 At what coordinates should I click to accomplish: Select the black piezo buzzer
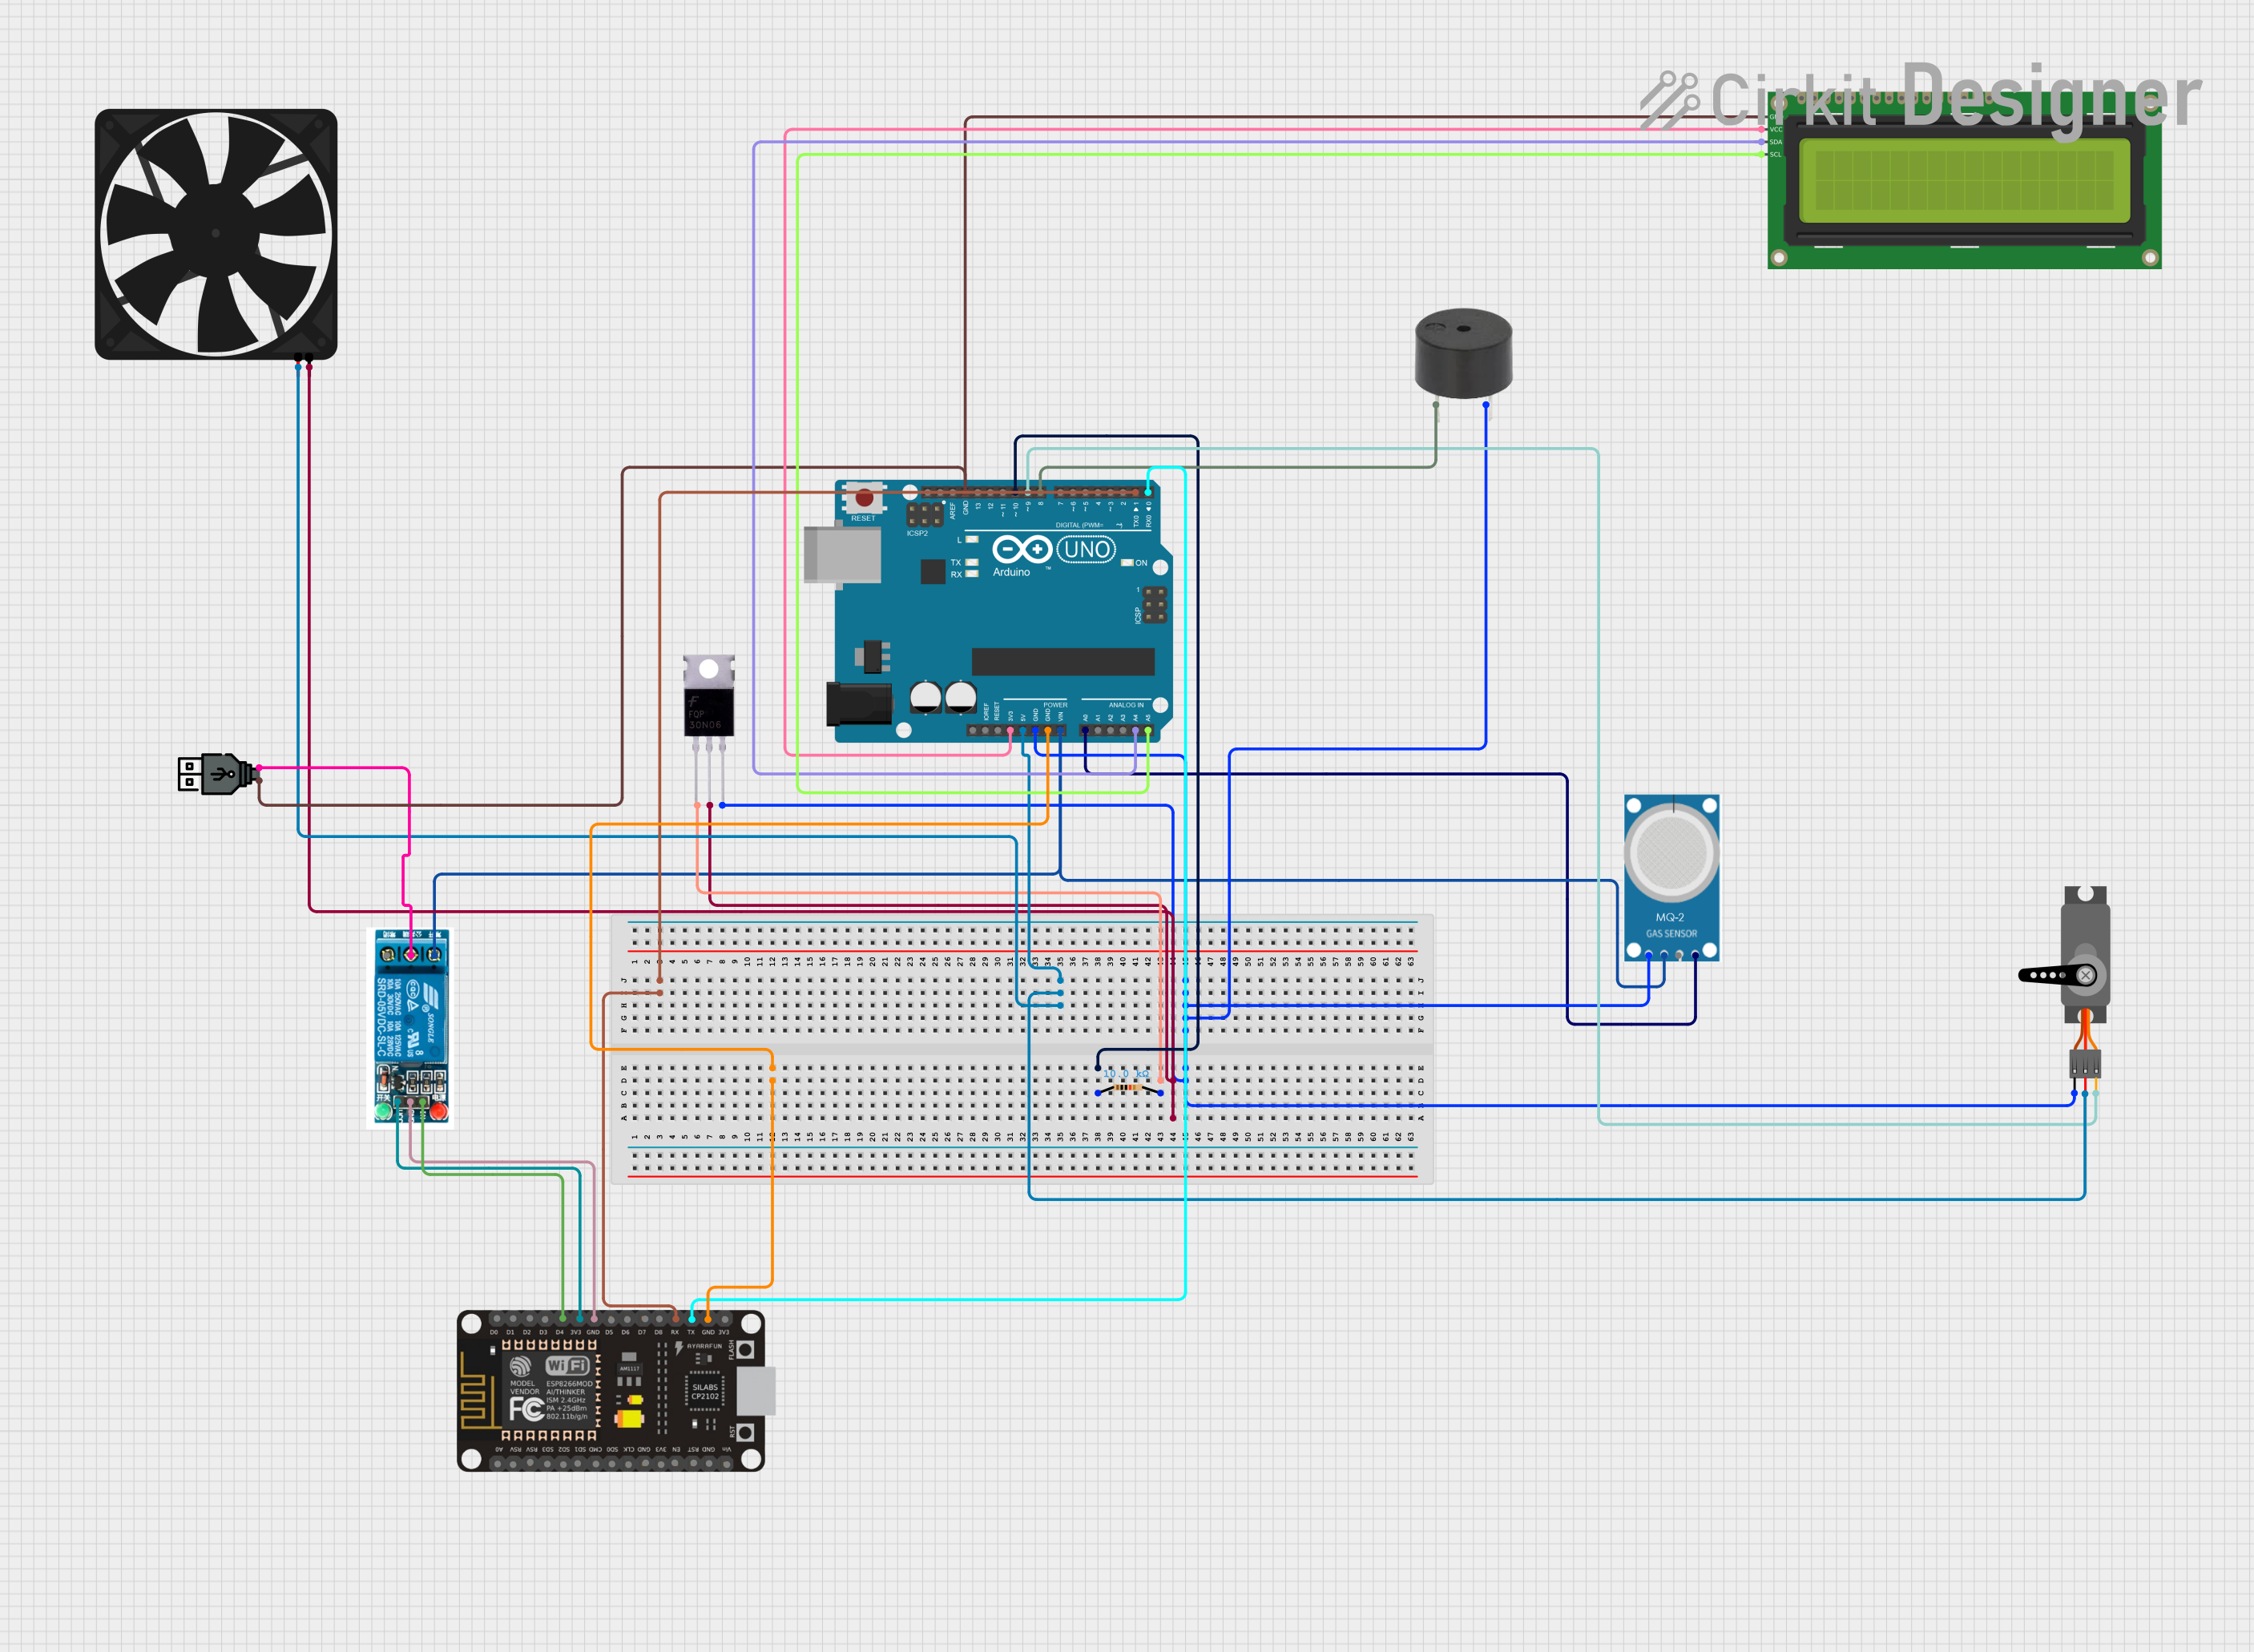(1463, 353)
